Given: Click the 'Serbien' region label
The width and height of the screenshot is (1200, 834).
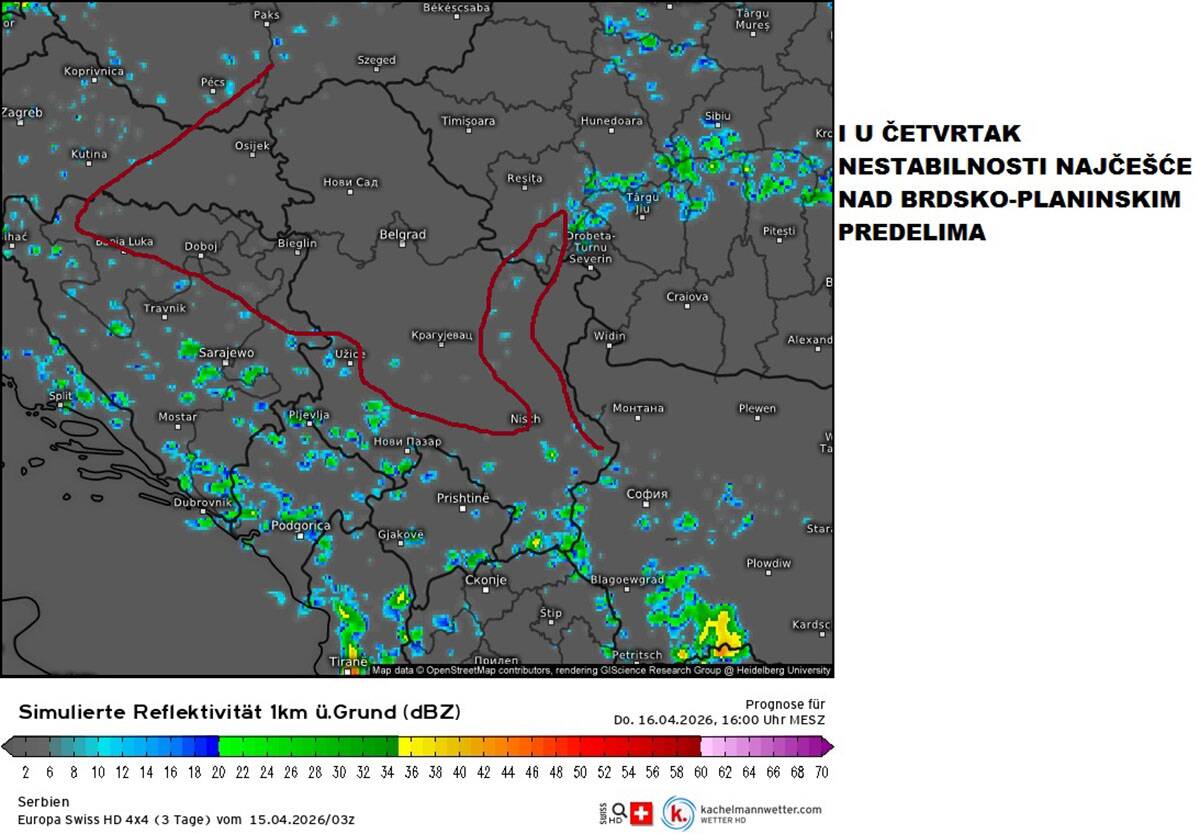Looking at the screenshot, I should click(x=42, y=802).
